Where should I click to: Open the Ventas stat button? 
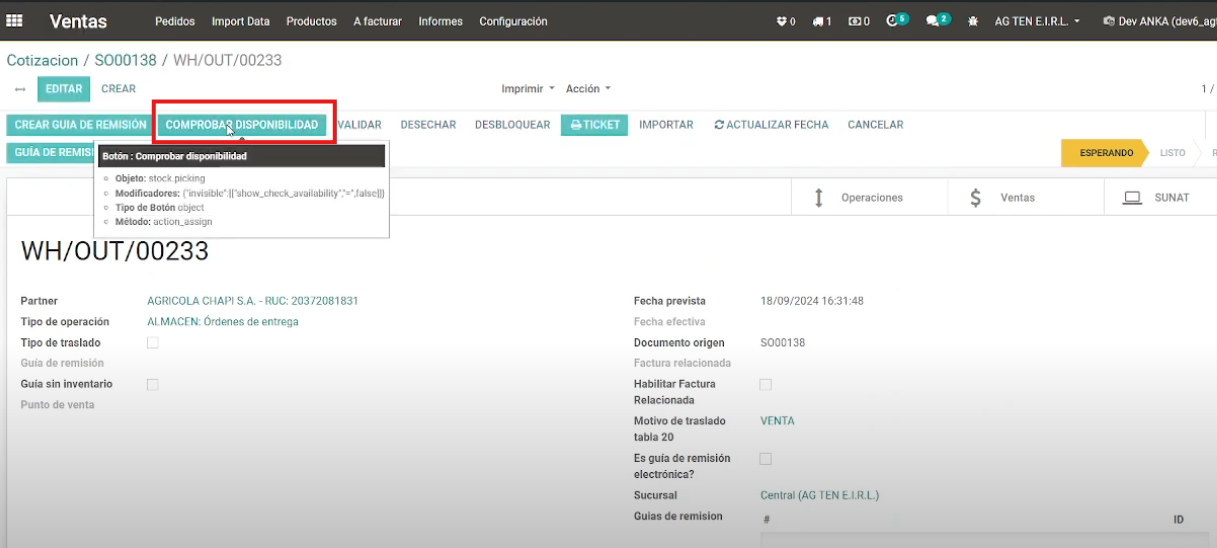[x=1026, y=198]
